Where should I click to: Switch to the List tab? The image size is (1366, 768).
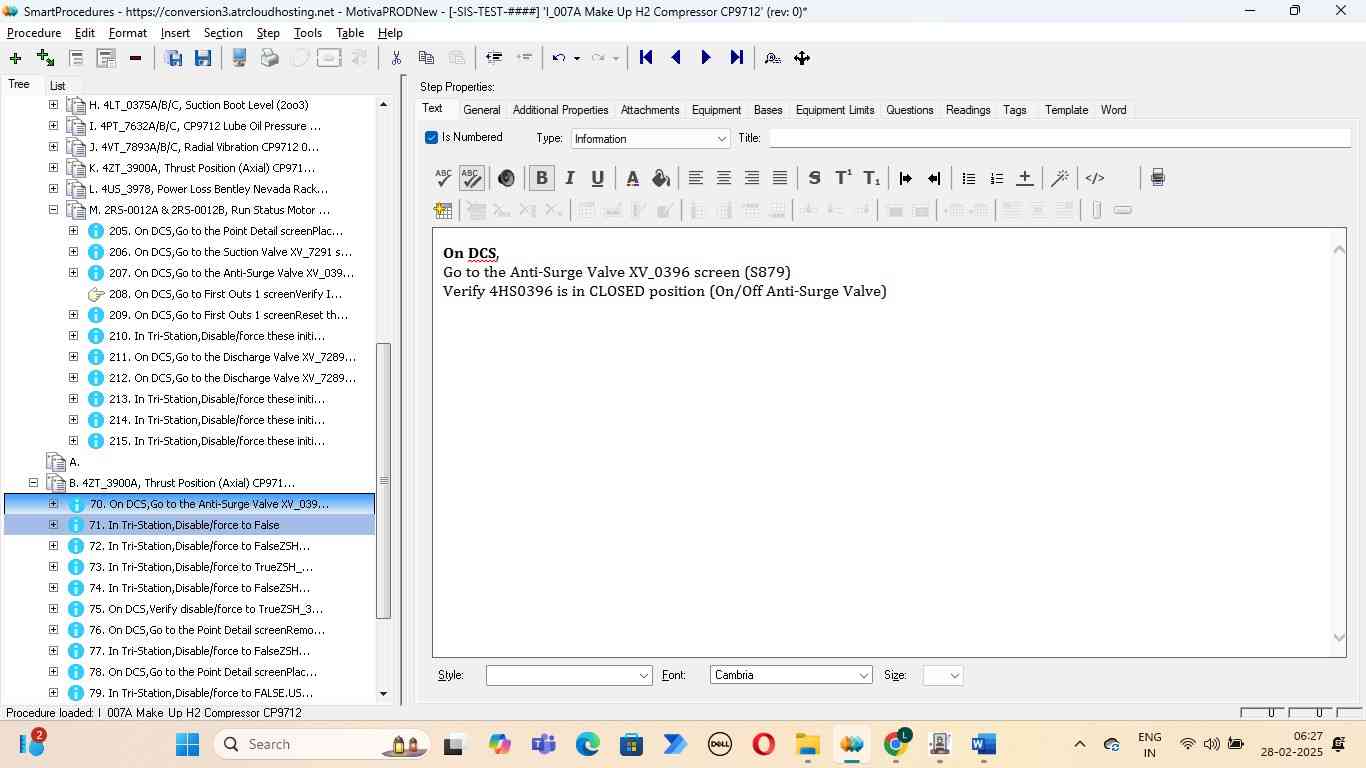point(58,86)
